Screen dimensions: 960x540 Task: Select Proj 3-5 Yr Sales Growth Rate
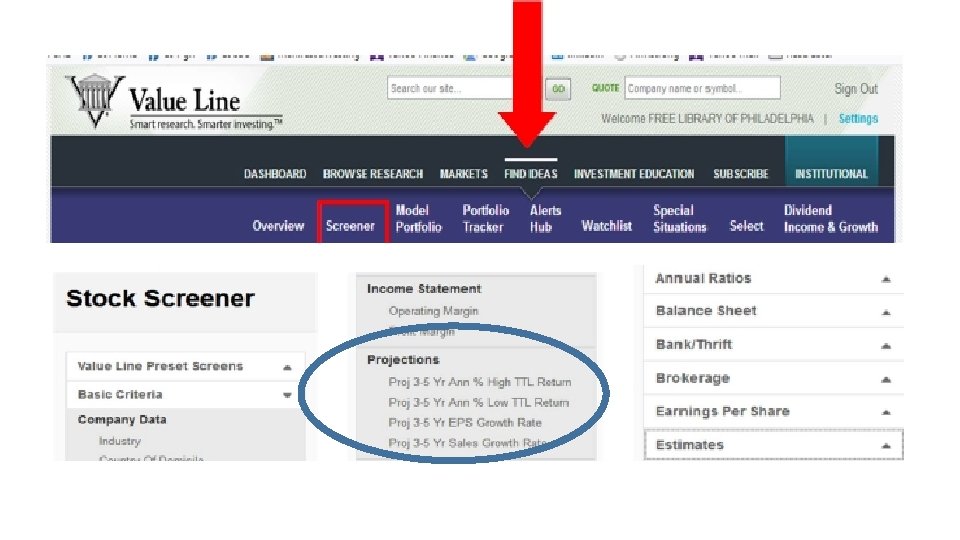coord(467,443)
